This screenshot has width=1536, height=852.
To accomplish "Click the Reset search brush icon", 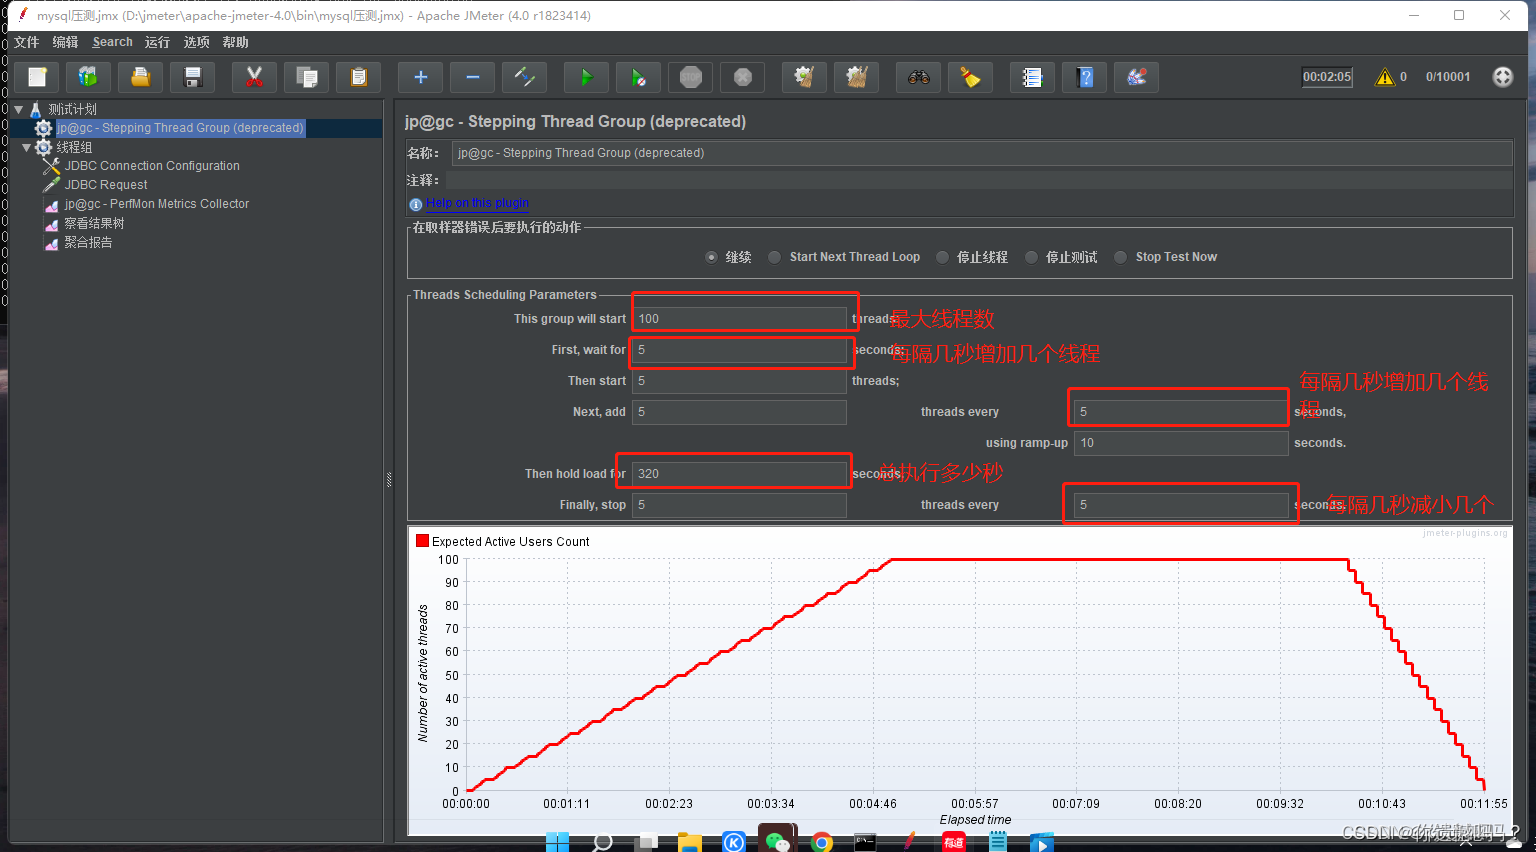I will click(x=970, y=77).
